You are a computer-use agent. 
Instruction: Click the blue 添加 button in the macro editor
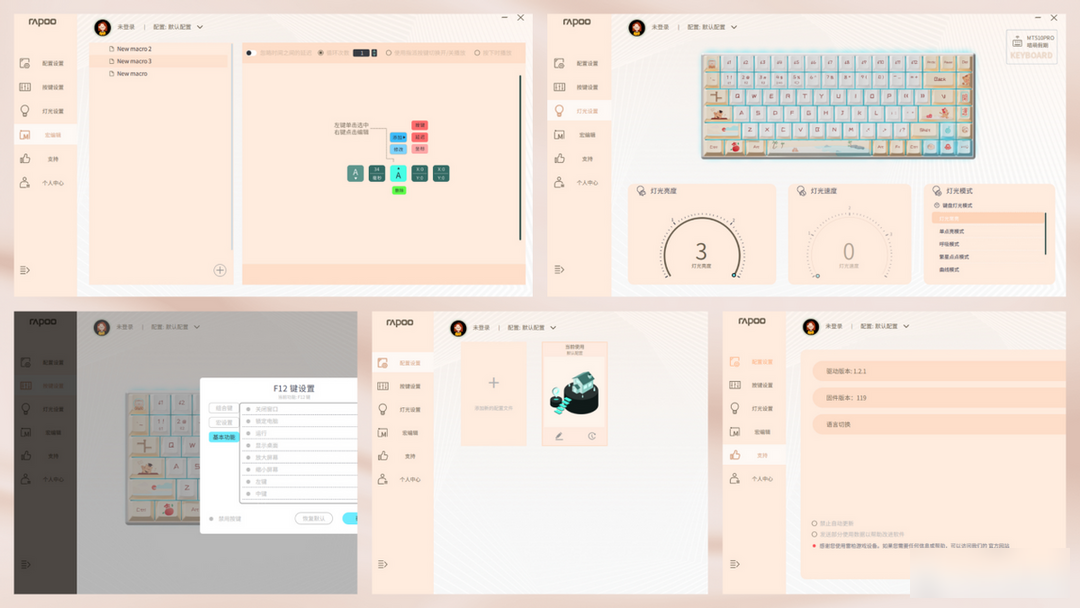398,137
